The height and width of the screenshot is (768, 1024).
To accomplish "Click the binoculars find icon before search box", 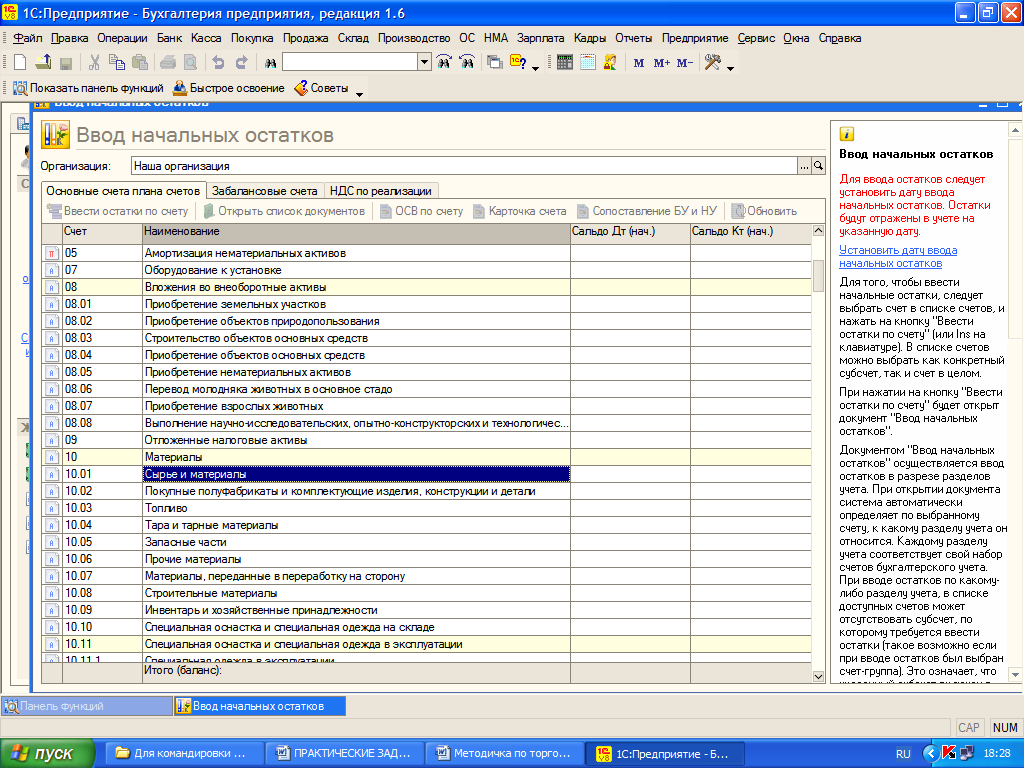I will pos(270,63).
